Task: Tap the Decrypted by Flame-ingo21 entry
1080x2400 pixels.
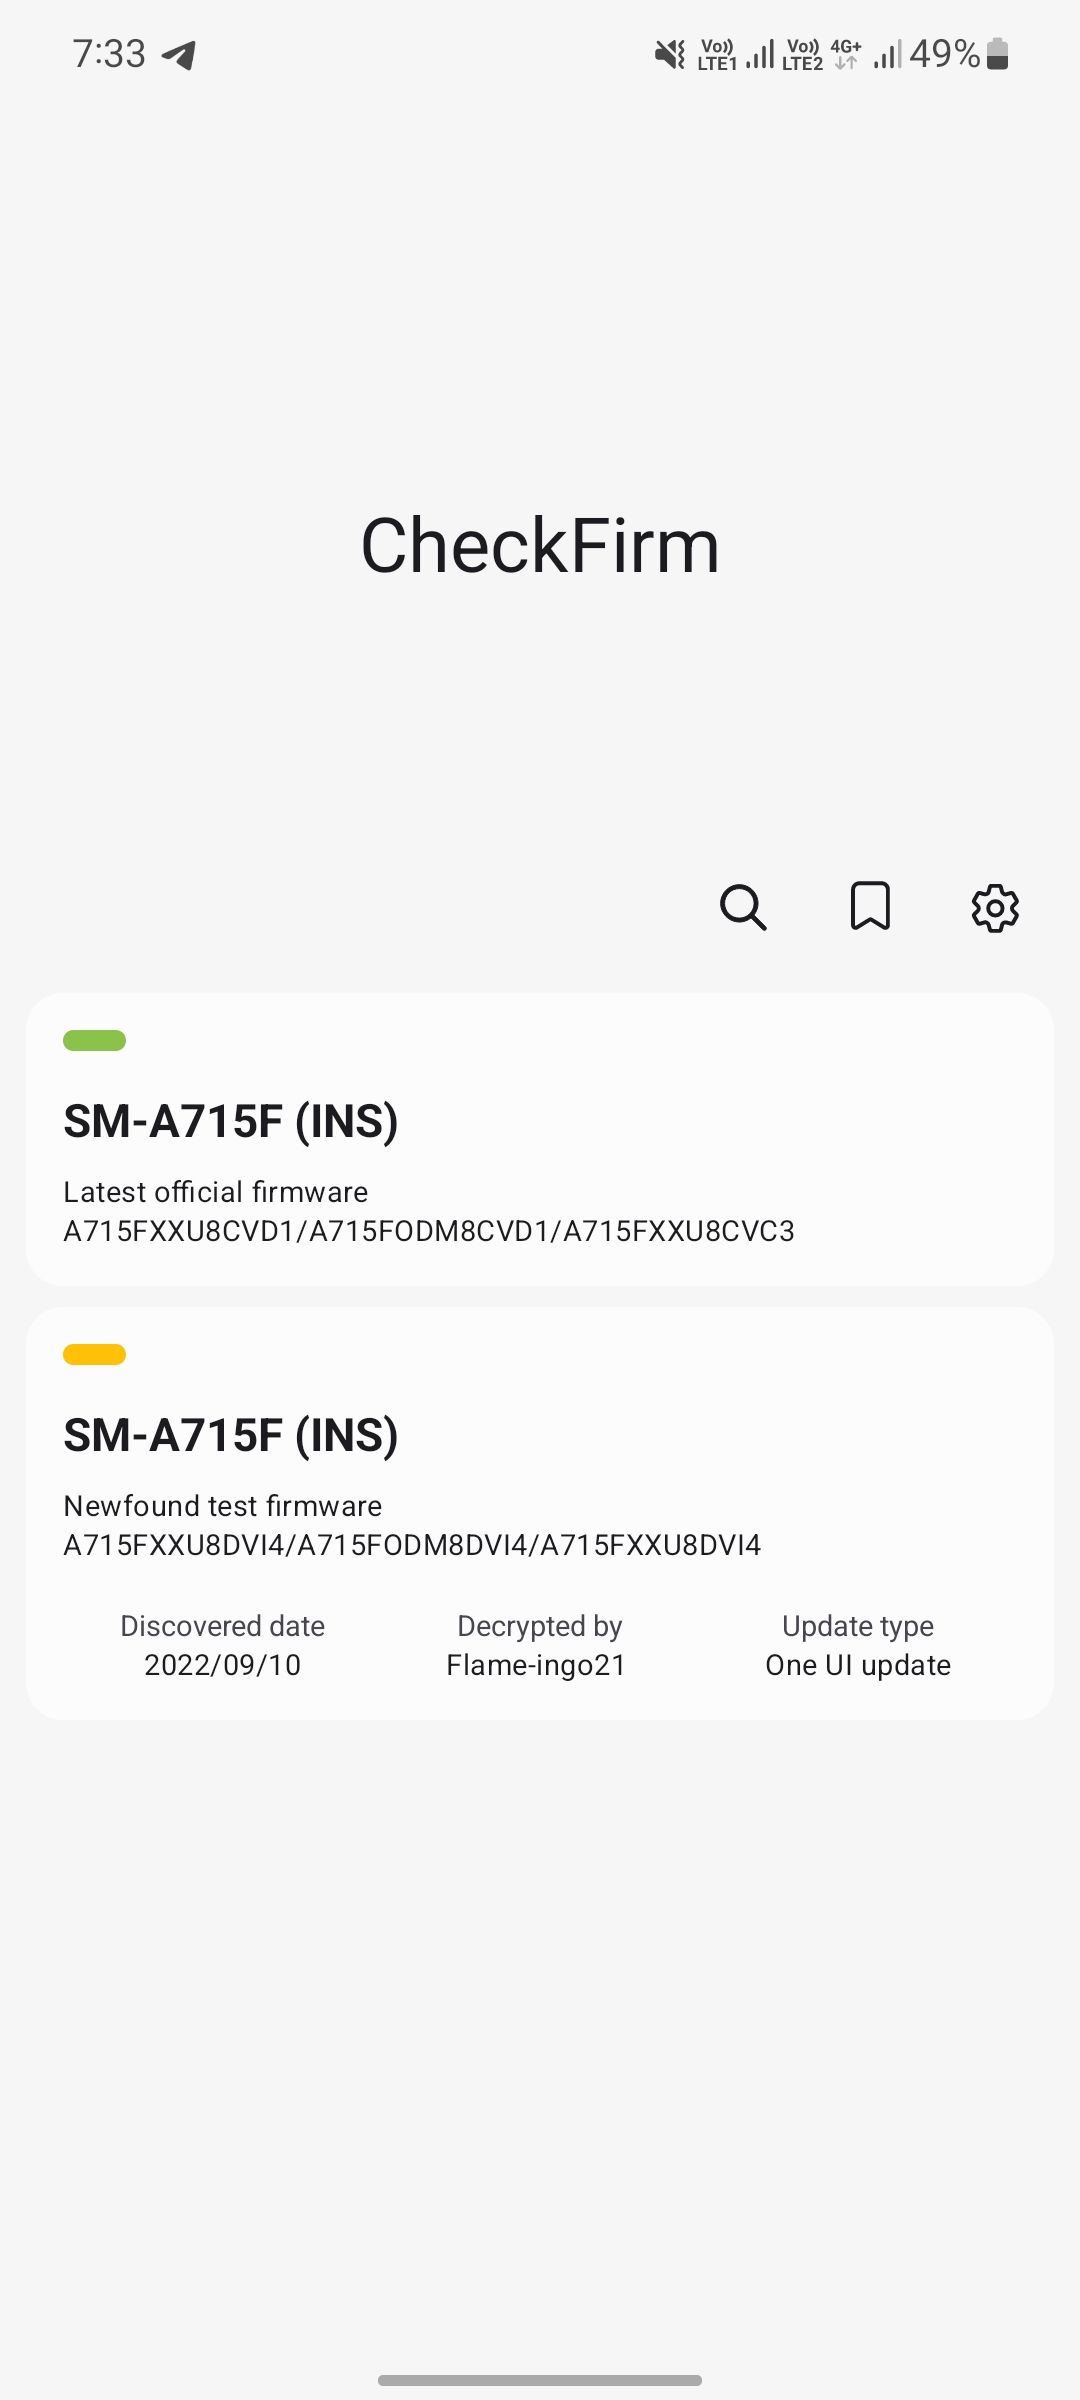Action: point(537,1665)
